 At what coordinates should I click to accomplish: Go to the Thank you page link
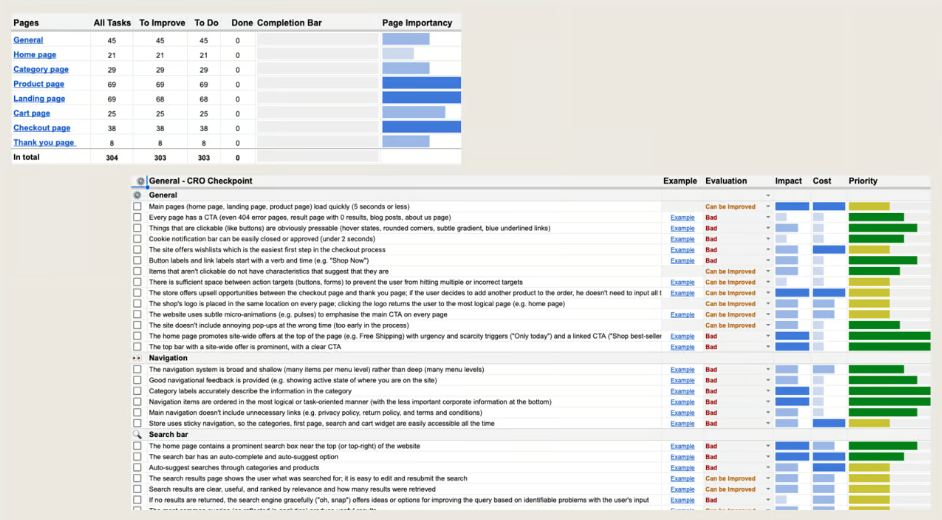pos(44,143)
